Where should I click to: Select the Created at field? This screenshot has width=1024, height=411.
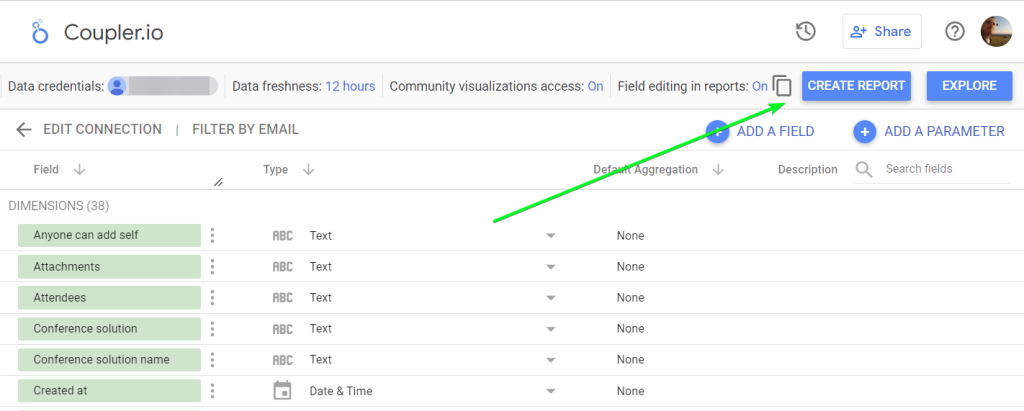click(109, 391)
